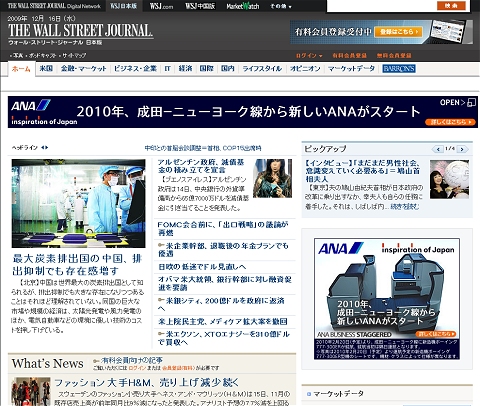The width and height of the screenshot is (480, 406).
Task: Open headline 最大炭素排出国の中国 article
Action: click(x=77, y=265)
